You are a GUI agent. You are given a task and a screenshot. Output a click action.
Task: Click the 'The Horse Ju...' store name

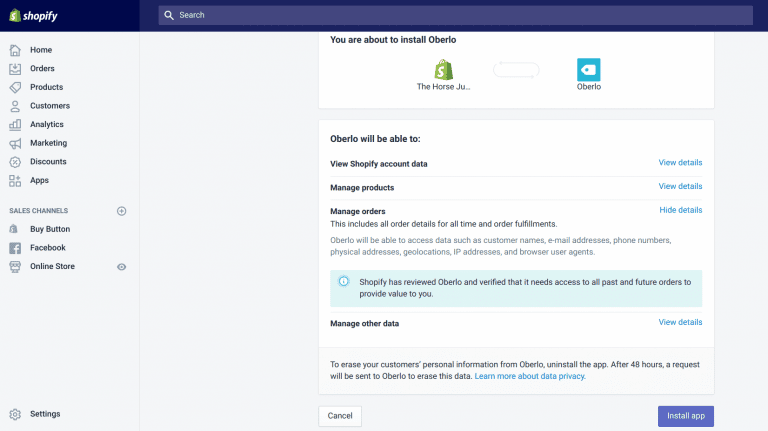(443, 87)
